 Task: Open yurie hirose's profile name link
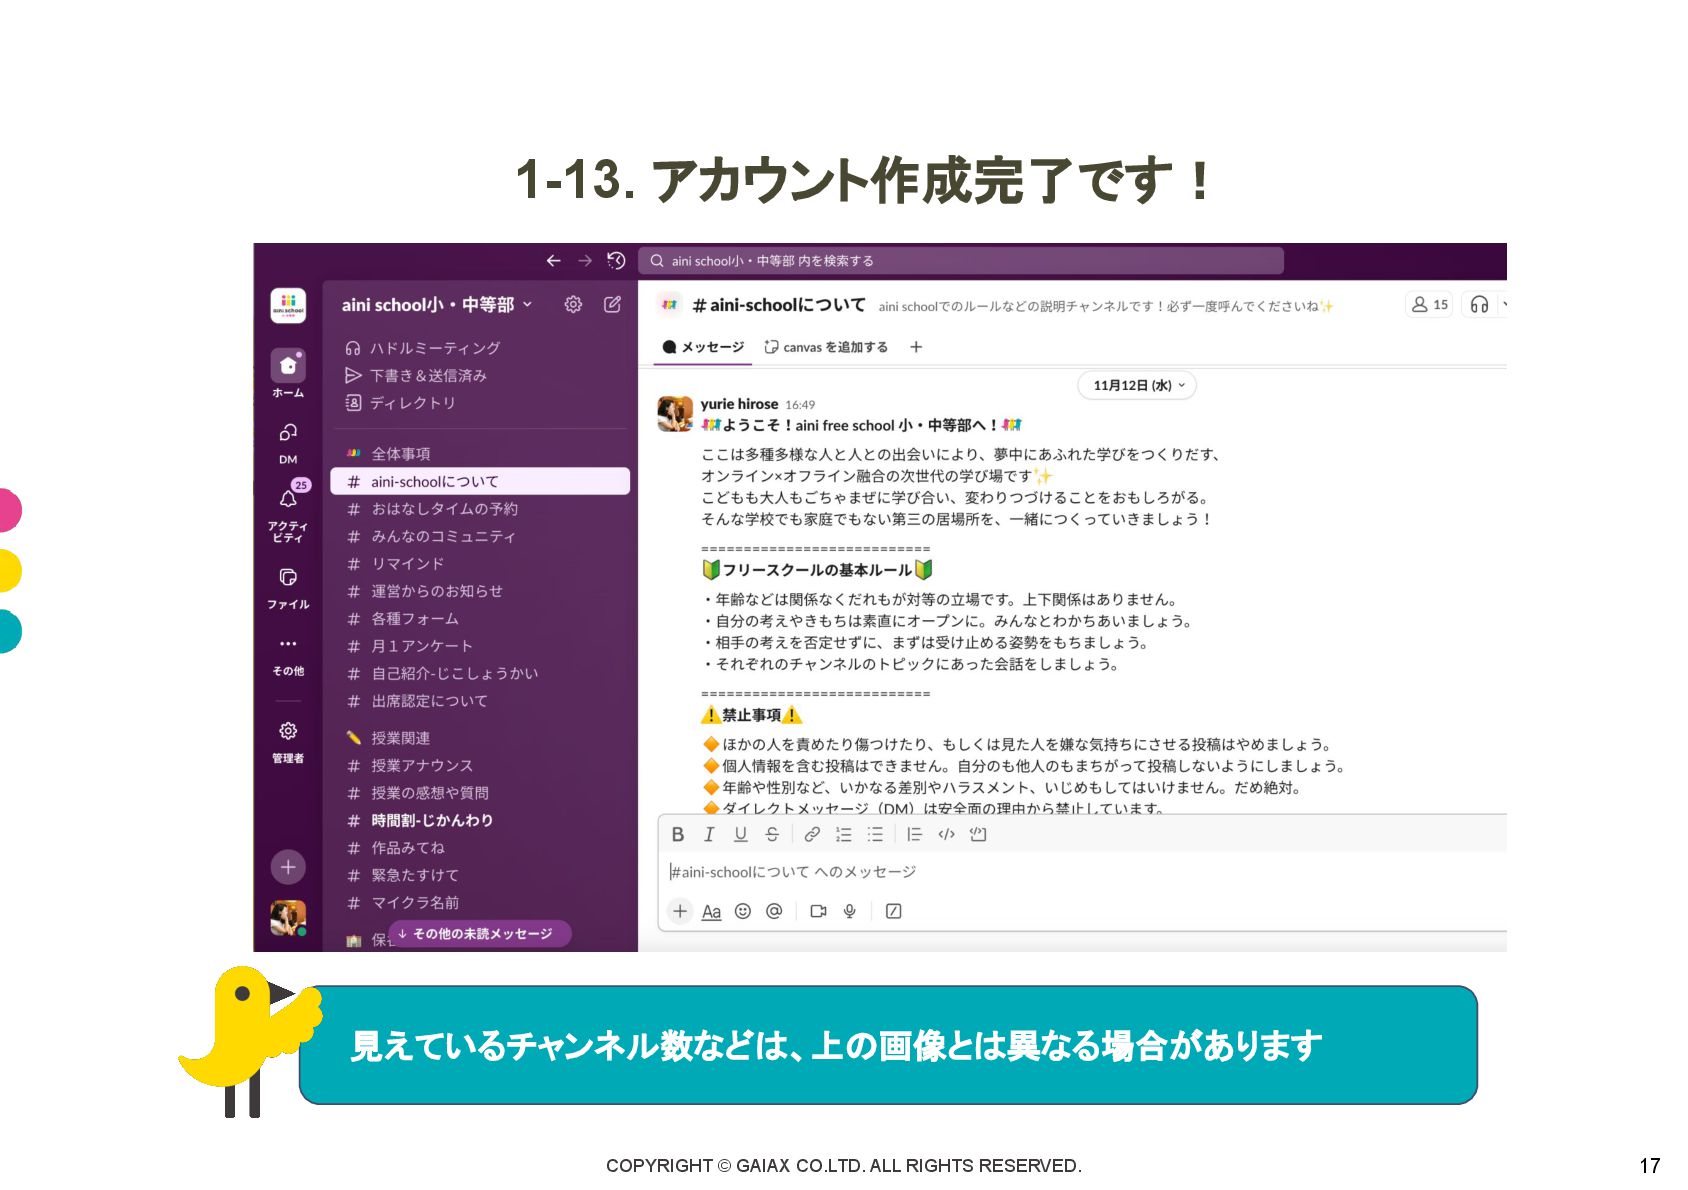[739, 404]
